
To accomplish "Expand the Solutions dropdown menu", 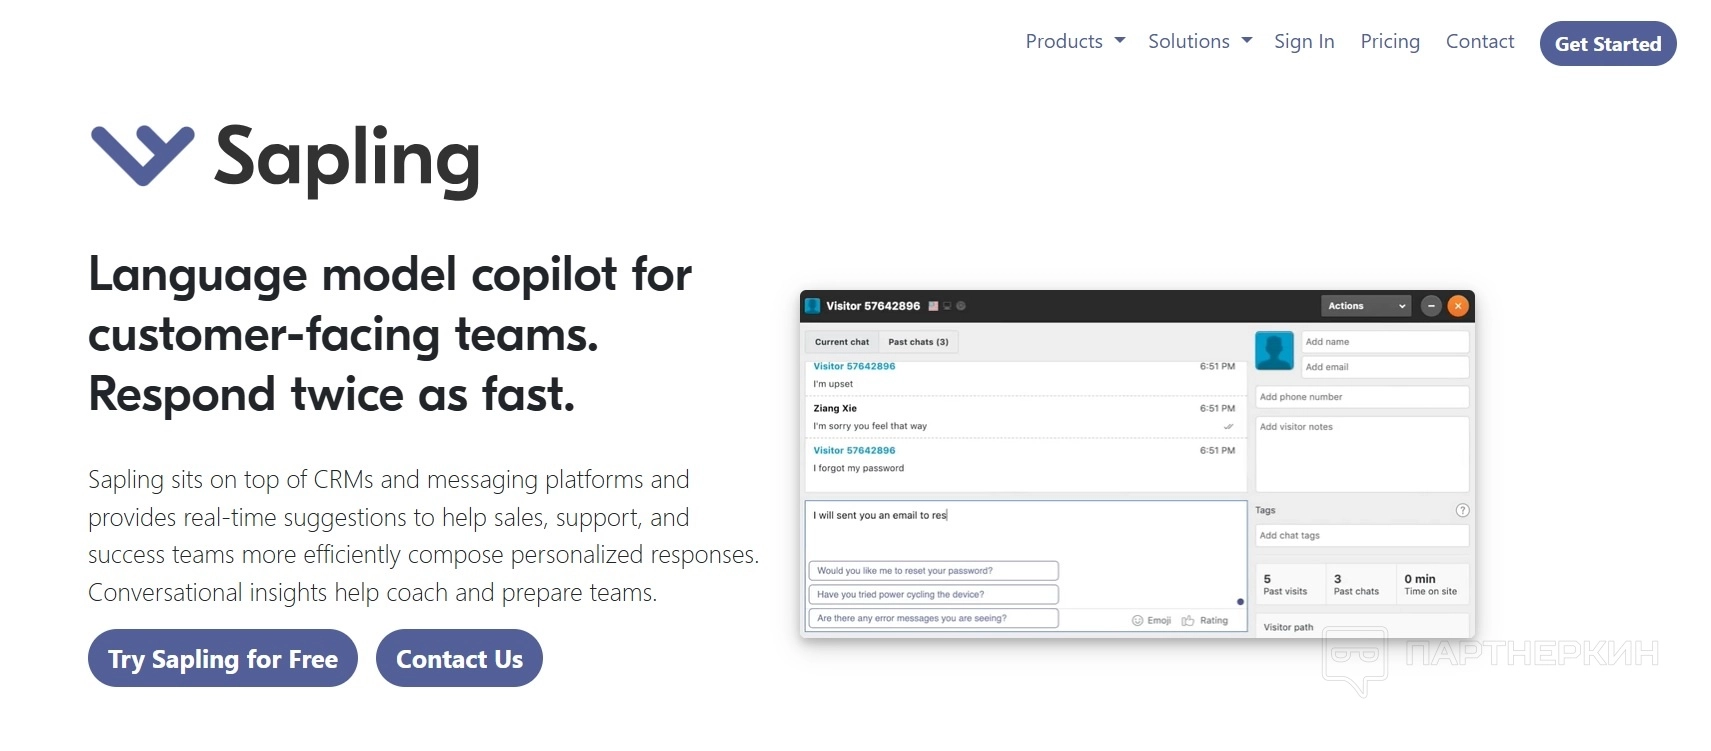I will 1200,41.
